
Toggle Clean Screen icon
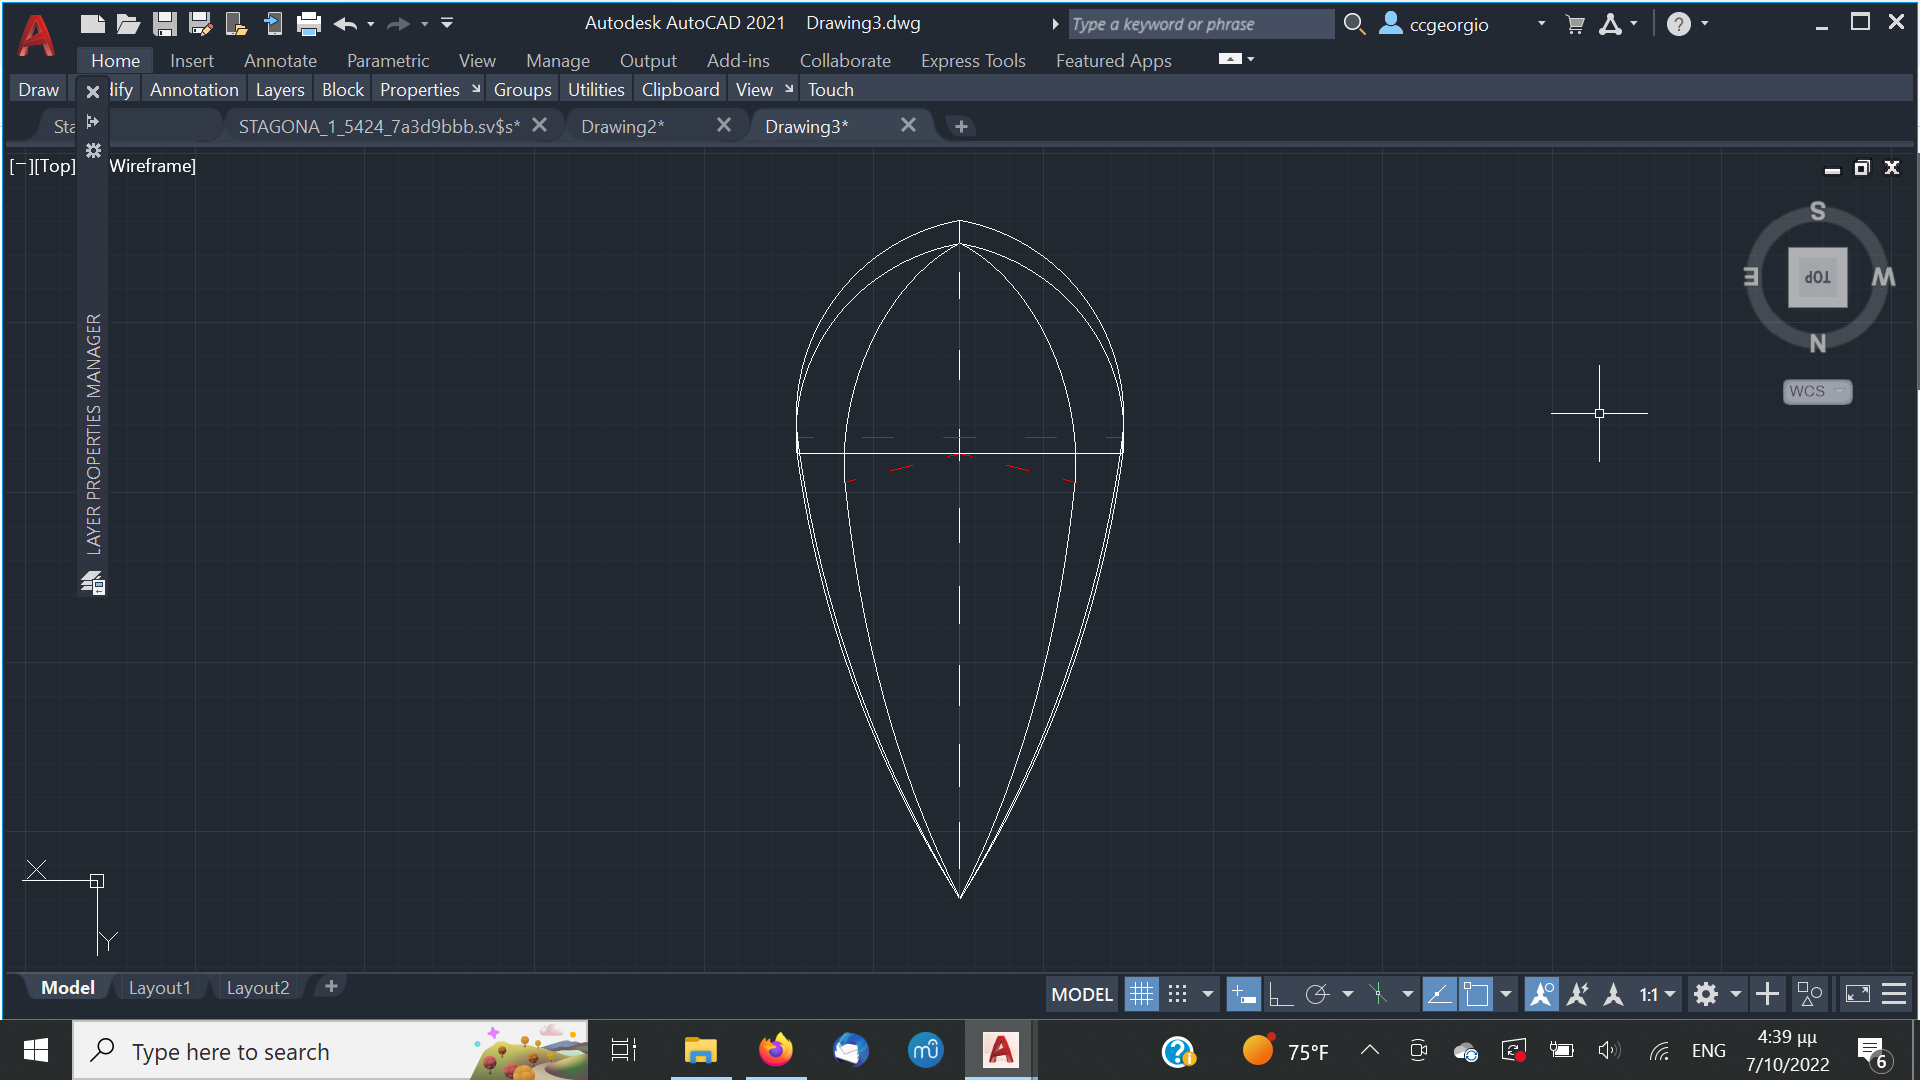point(1857,994)
